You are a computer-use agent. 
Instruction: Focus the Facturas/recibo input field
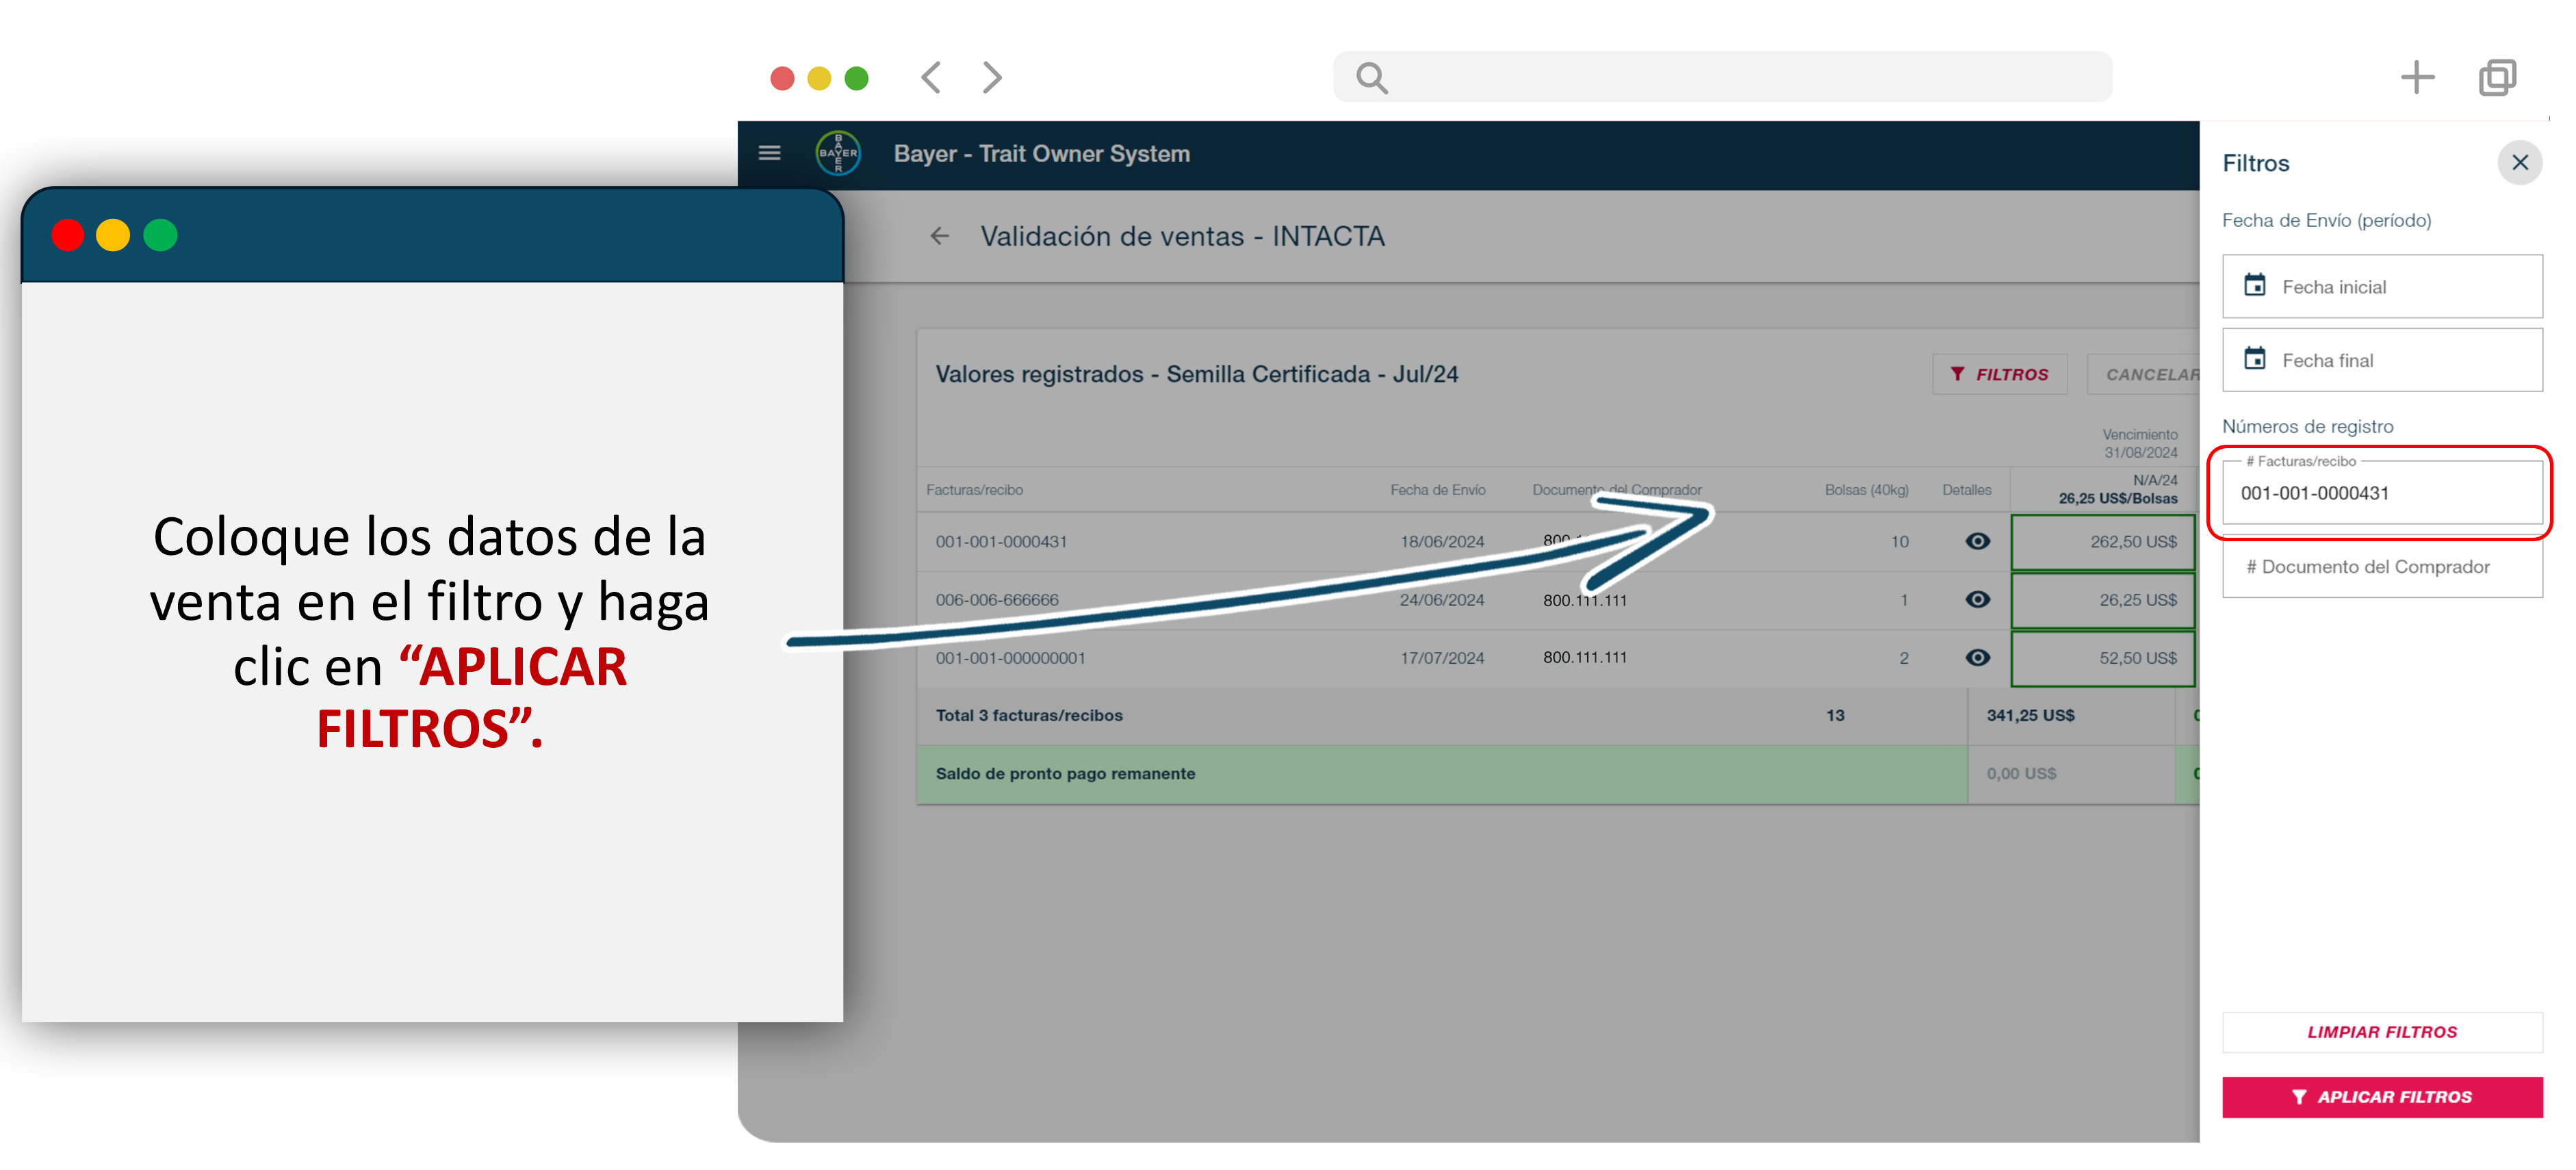pos(2381,493)
